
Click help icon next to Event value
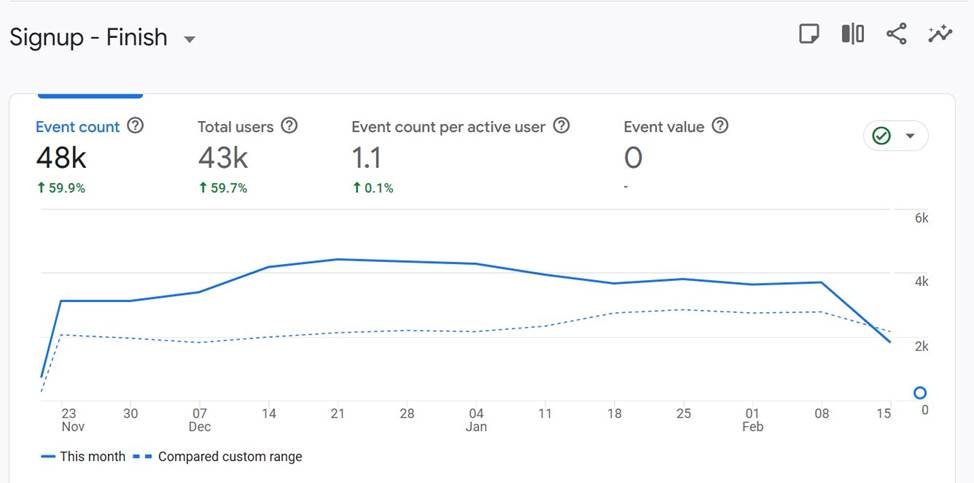[719, 126]
